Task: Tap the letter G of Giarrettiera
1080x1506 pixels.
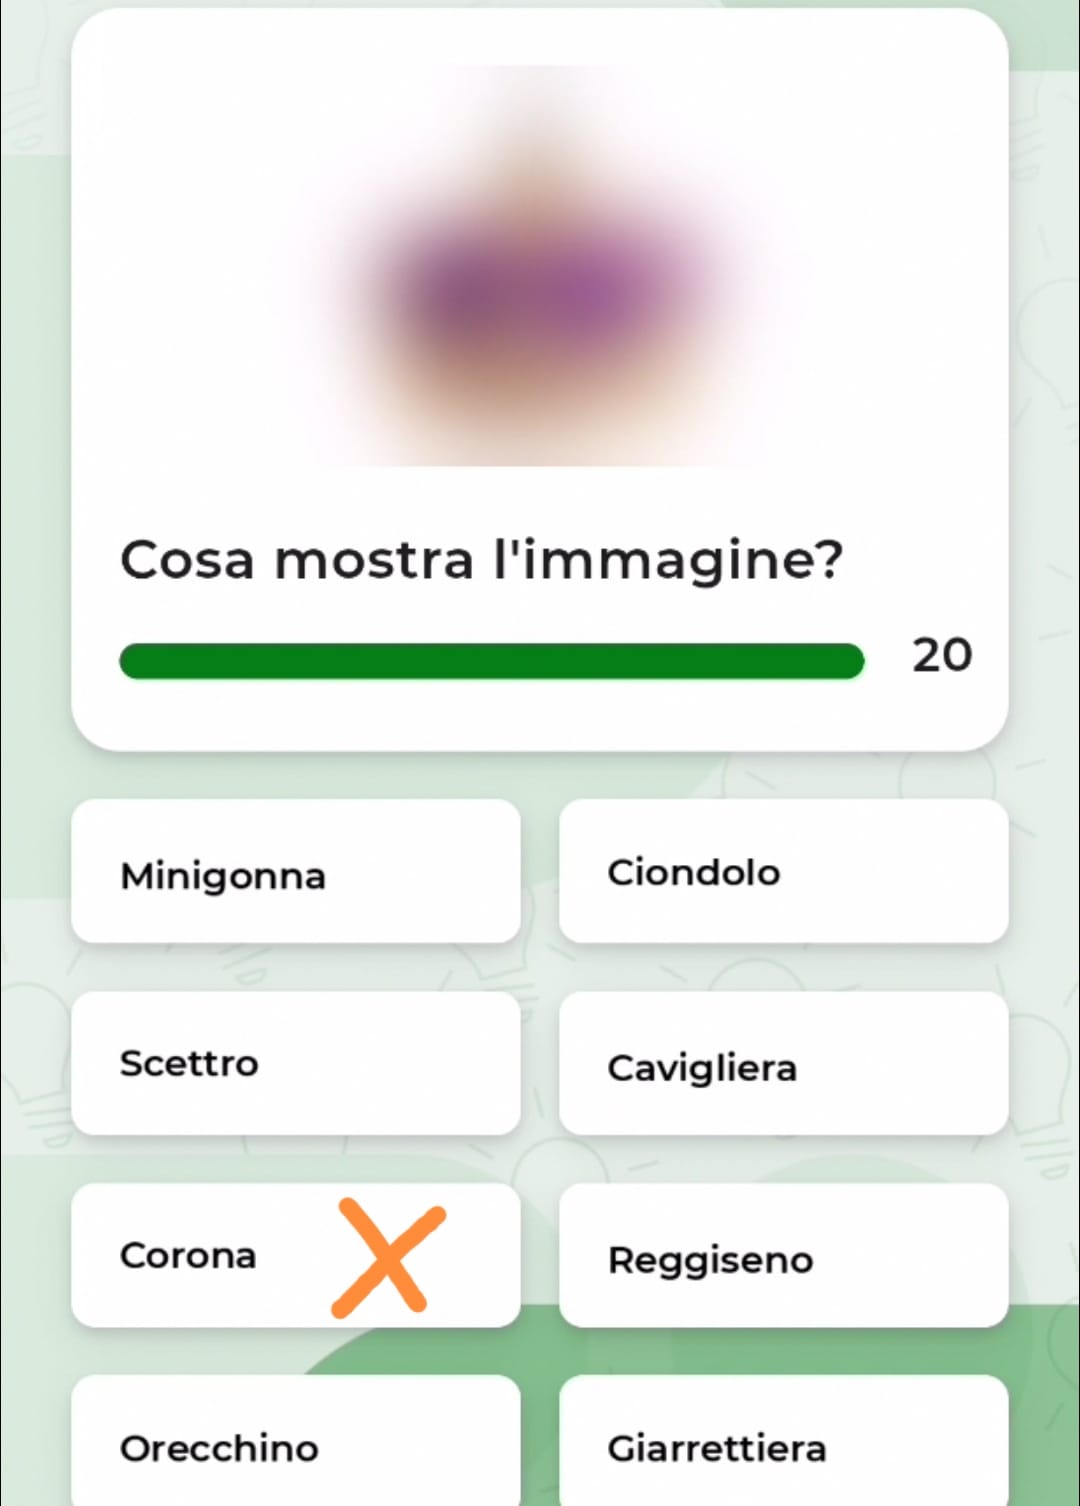Action: 620,1448
